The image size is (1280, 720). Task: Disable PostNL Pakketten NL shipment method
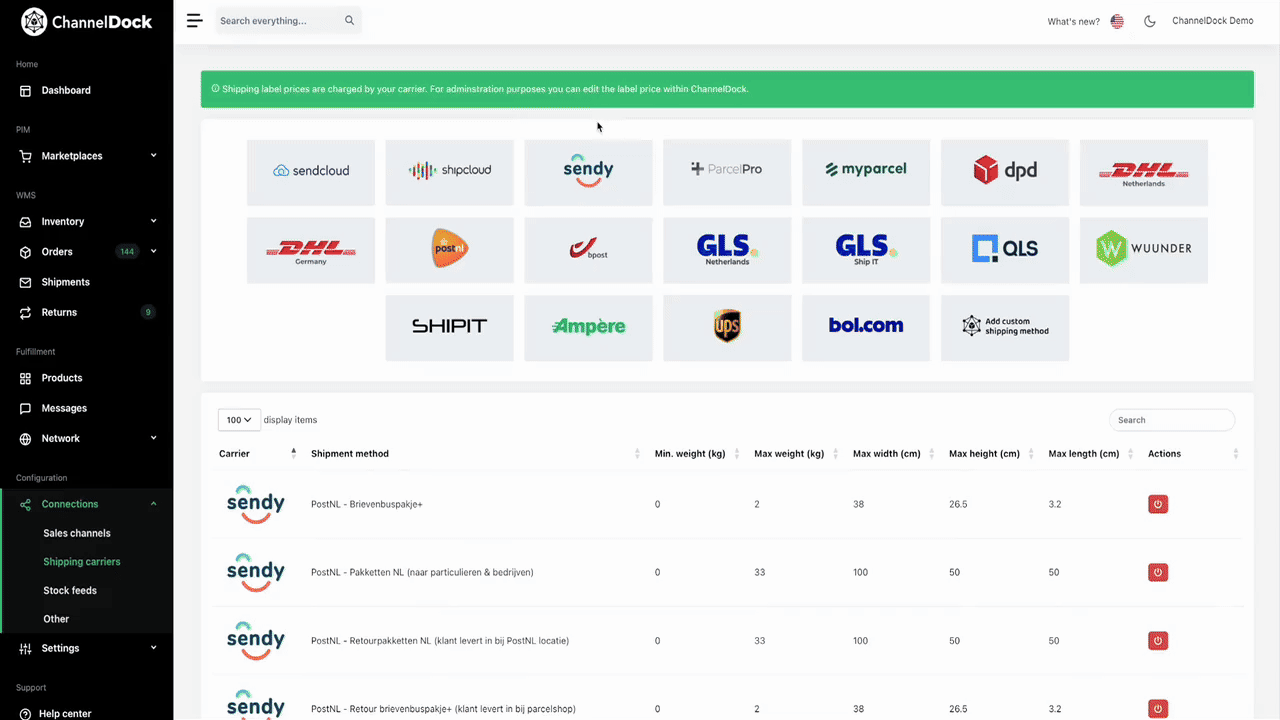coord(1158,572)
